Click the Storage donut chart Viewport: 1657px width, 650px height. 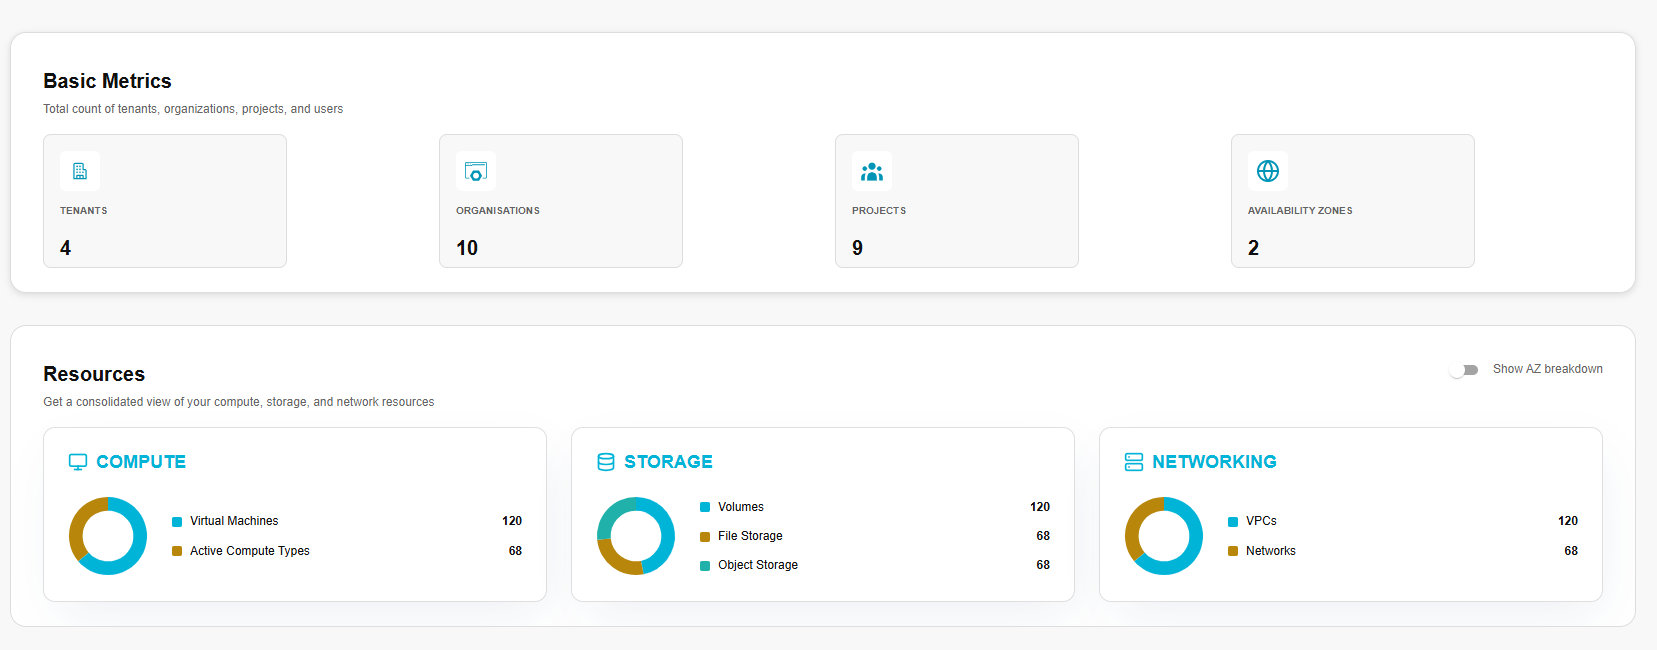pyautogui.click(x=636, y=536)
